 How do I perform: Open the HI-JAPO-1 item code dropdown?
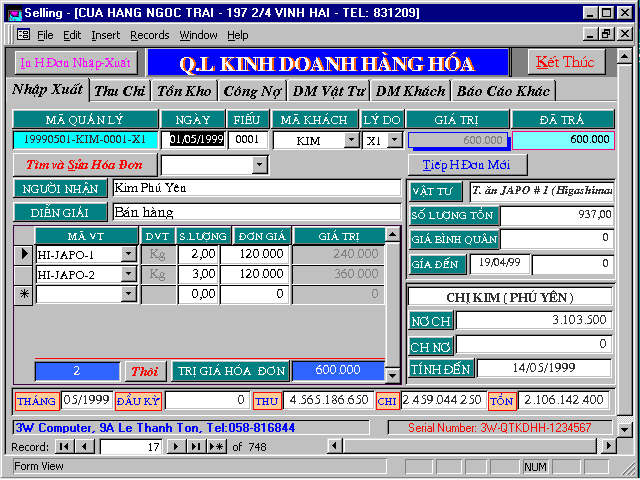[129, 254]
